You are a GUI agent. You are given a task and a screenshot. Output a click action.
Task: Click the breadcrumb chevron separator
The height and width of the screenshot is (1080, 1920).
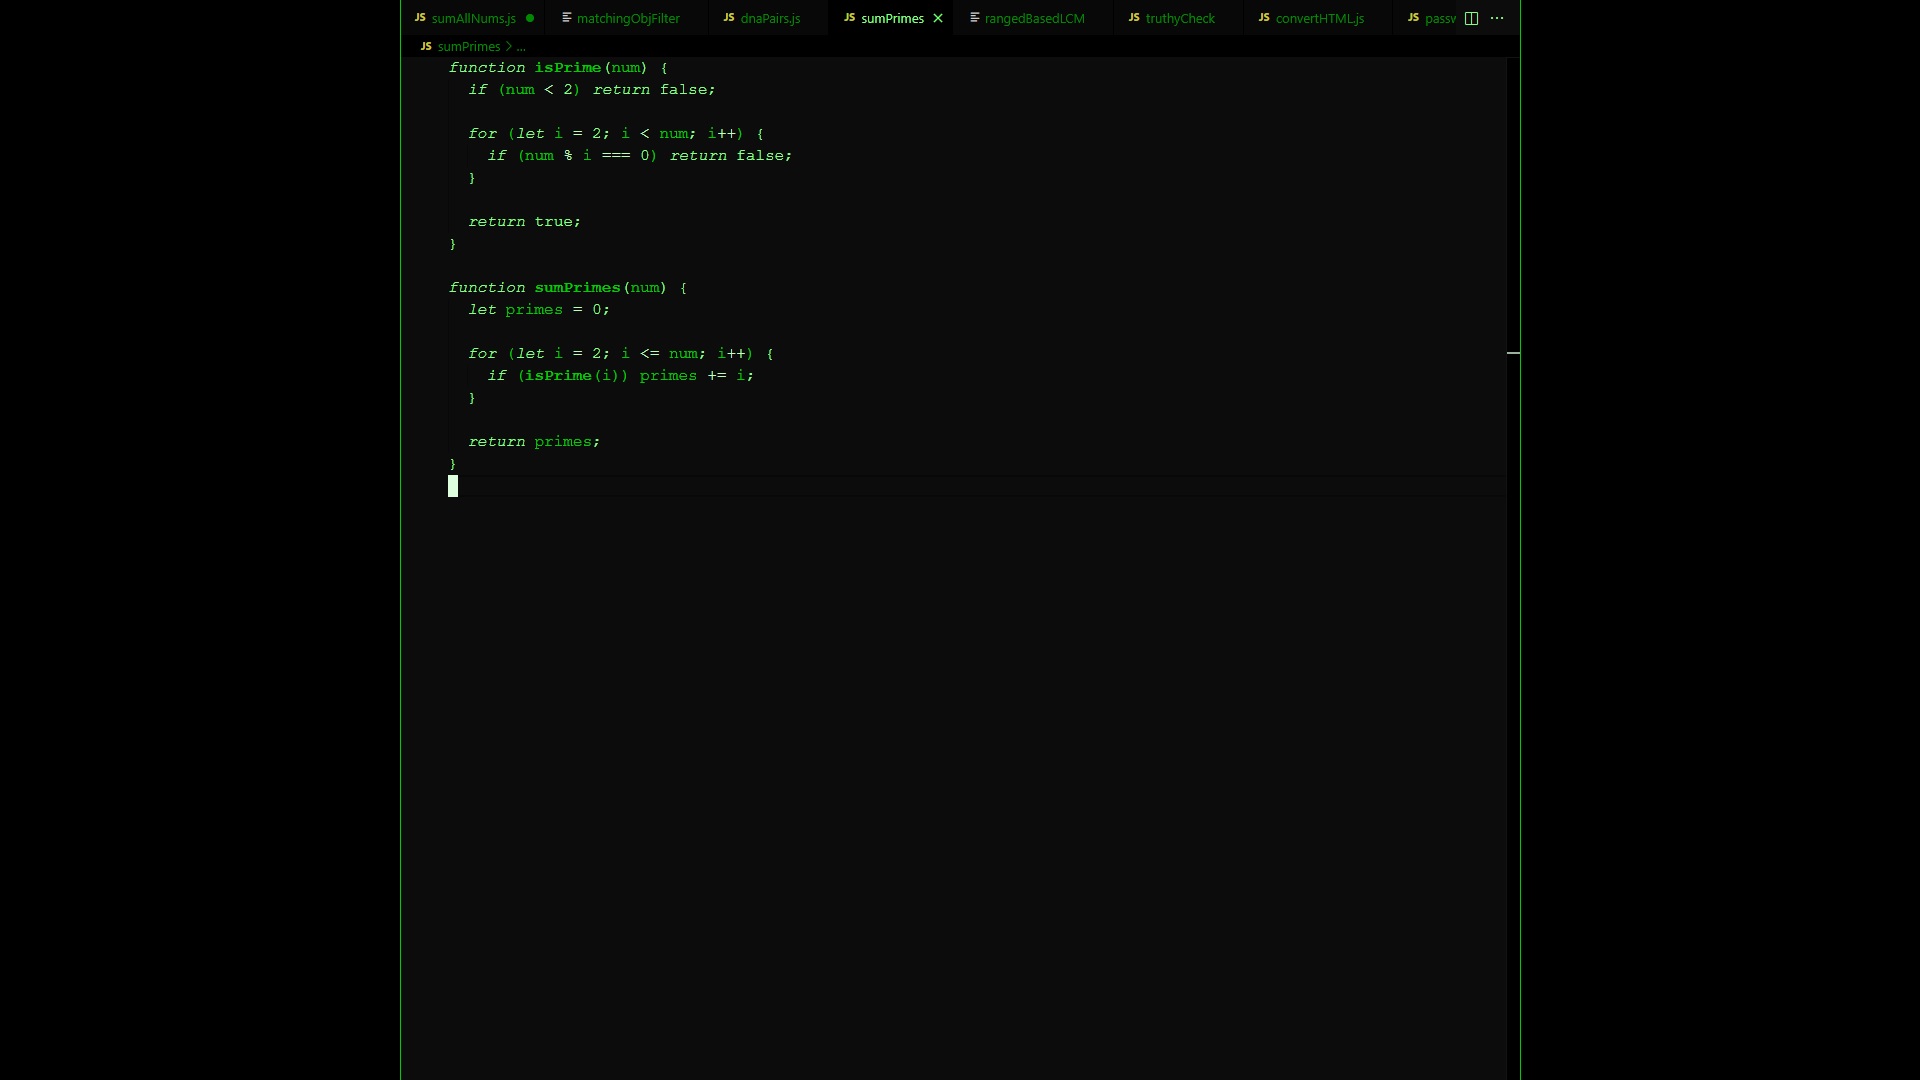pos(508,46)
